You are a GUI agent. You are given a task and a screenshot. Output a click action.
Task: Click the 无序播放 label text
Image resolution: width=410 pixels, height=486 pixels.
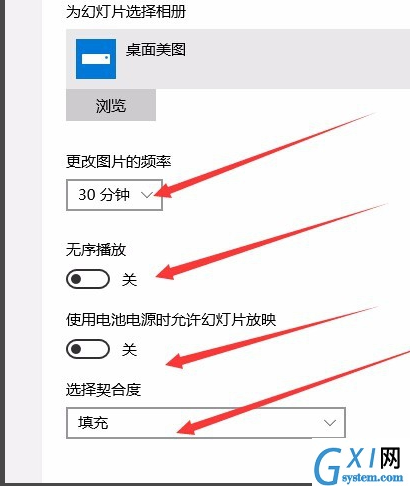[96, 250]
